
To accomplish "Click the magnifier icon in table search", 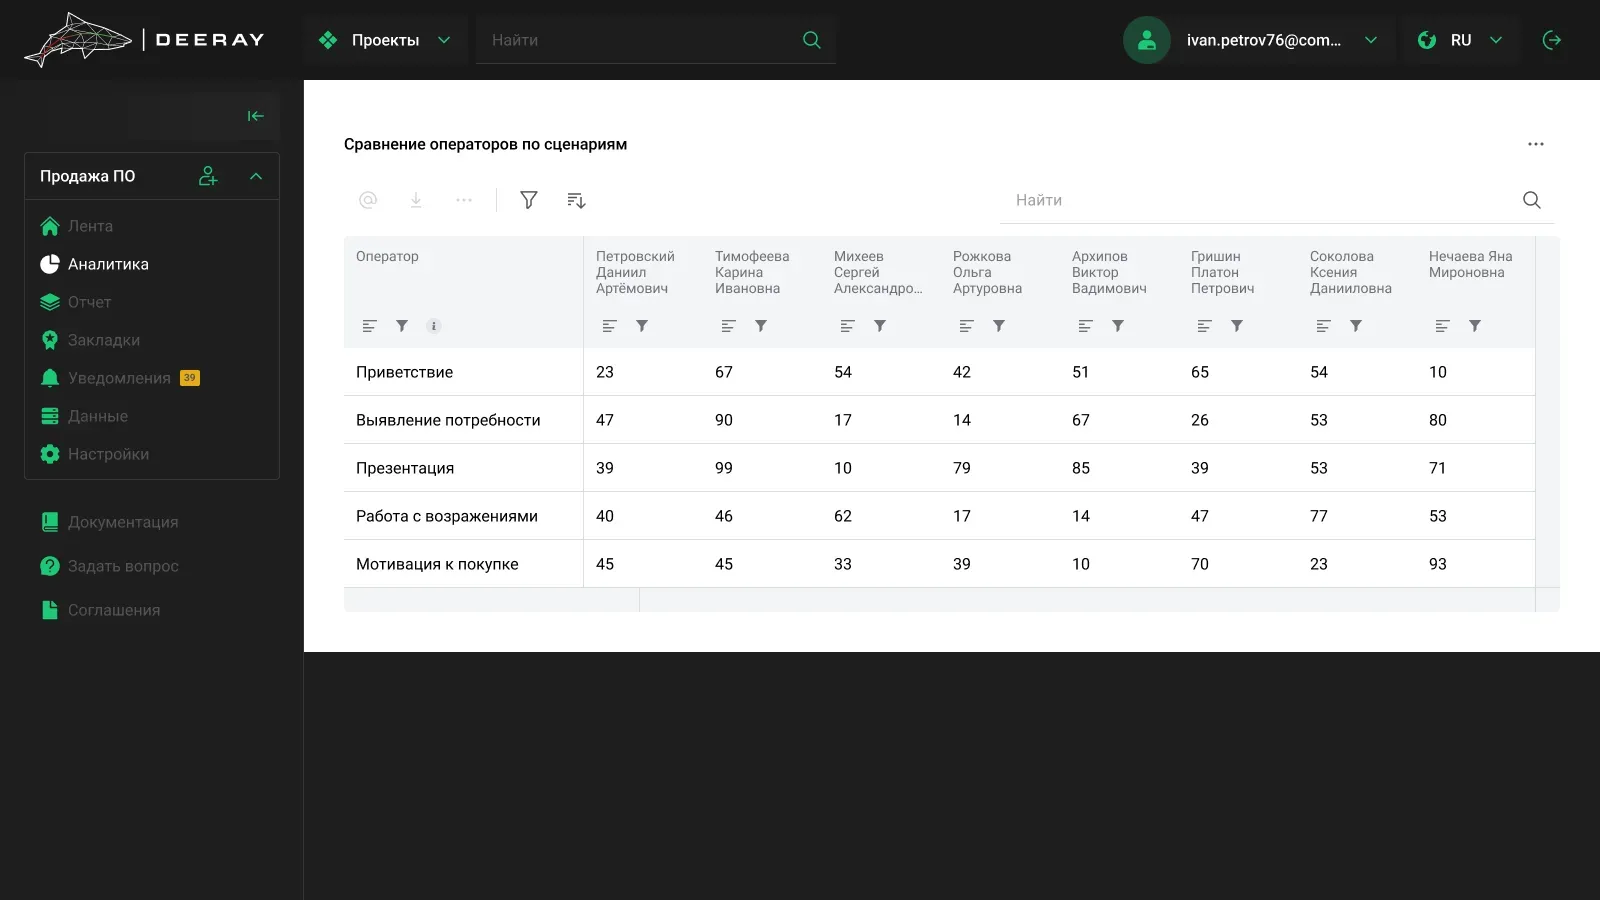I will point(1532,200).
